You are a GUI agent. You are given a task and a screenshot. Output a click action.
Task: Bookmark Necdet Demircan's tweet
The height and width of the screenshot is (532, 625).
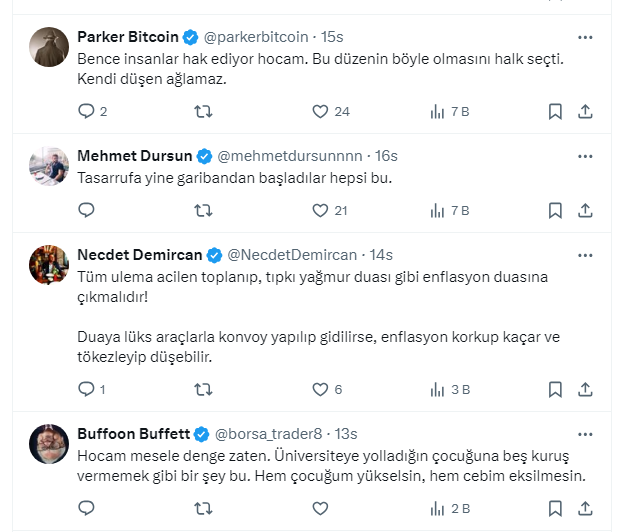[x=555, y=389]
